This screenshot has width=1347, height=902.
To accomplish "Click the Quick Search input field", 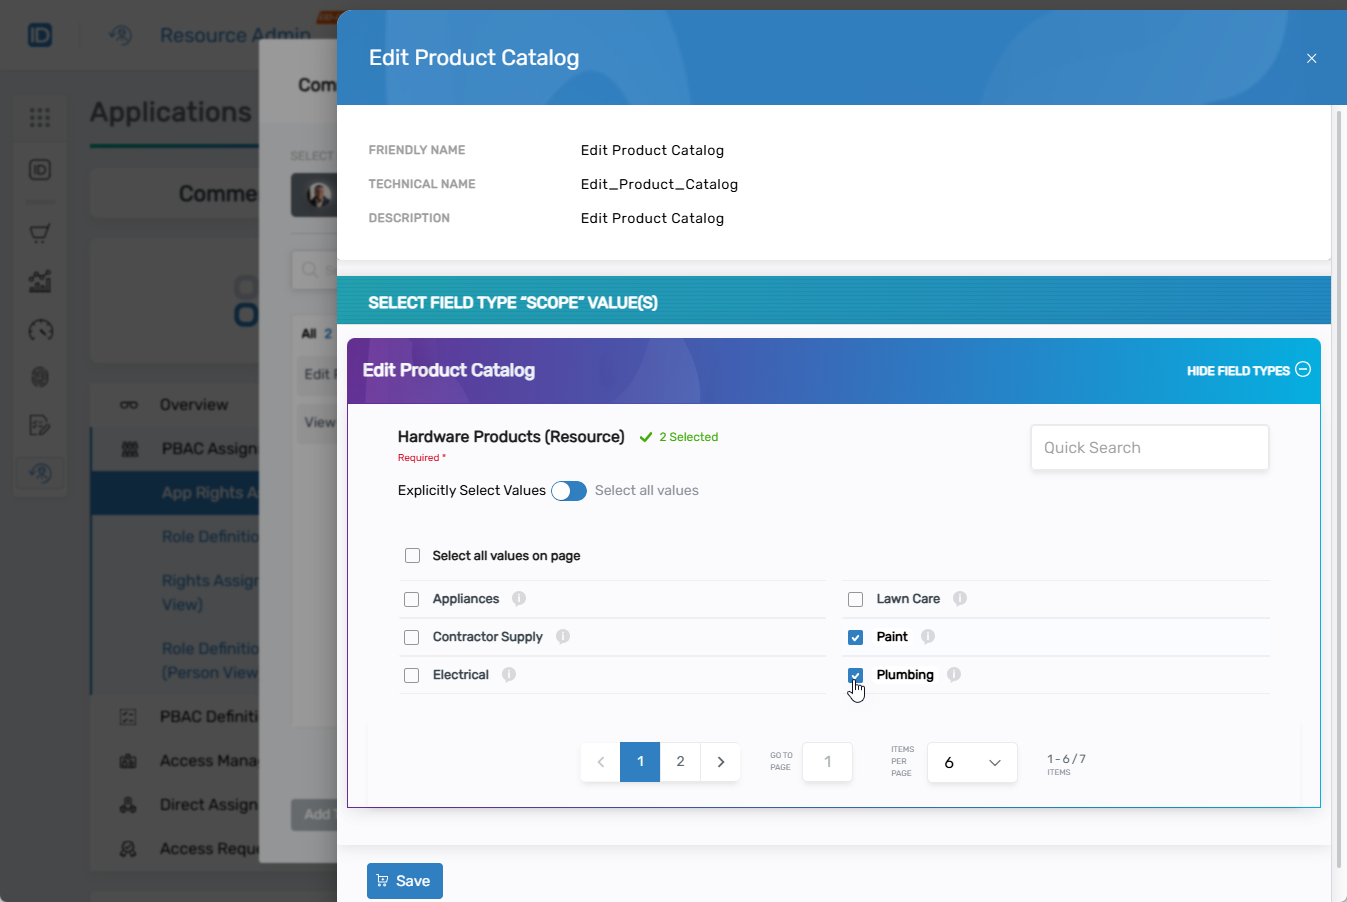I will [1149, 448].
